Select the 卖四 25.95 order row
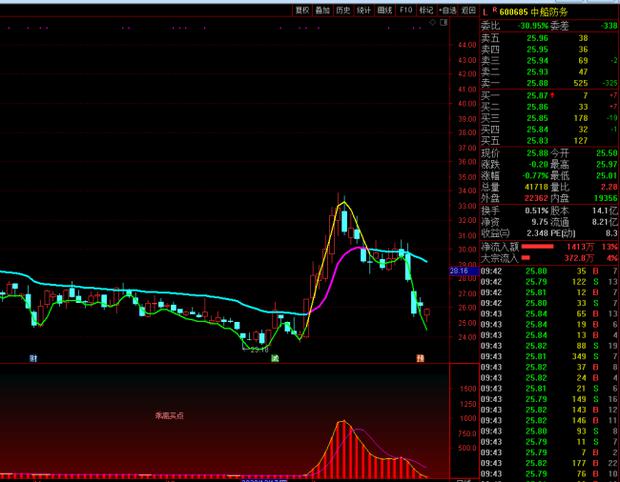Viewport: 620px width, 482px height. (x=549, y=49)
